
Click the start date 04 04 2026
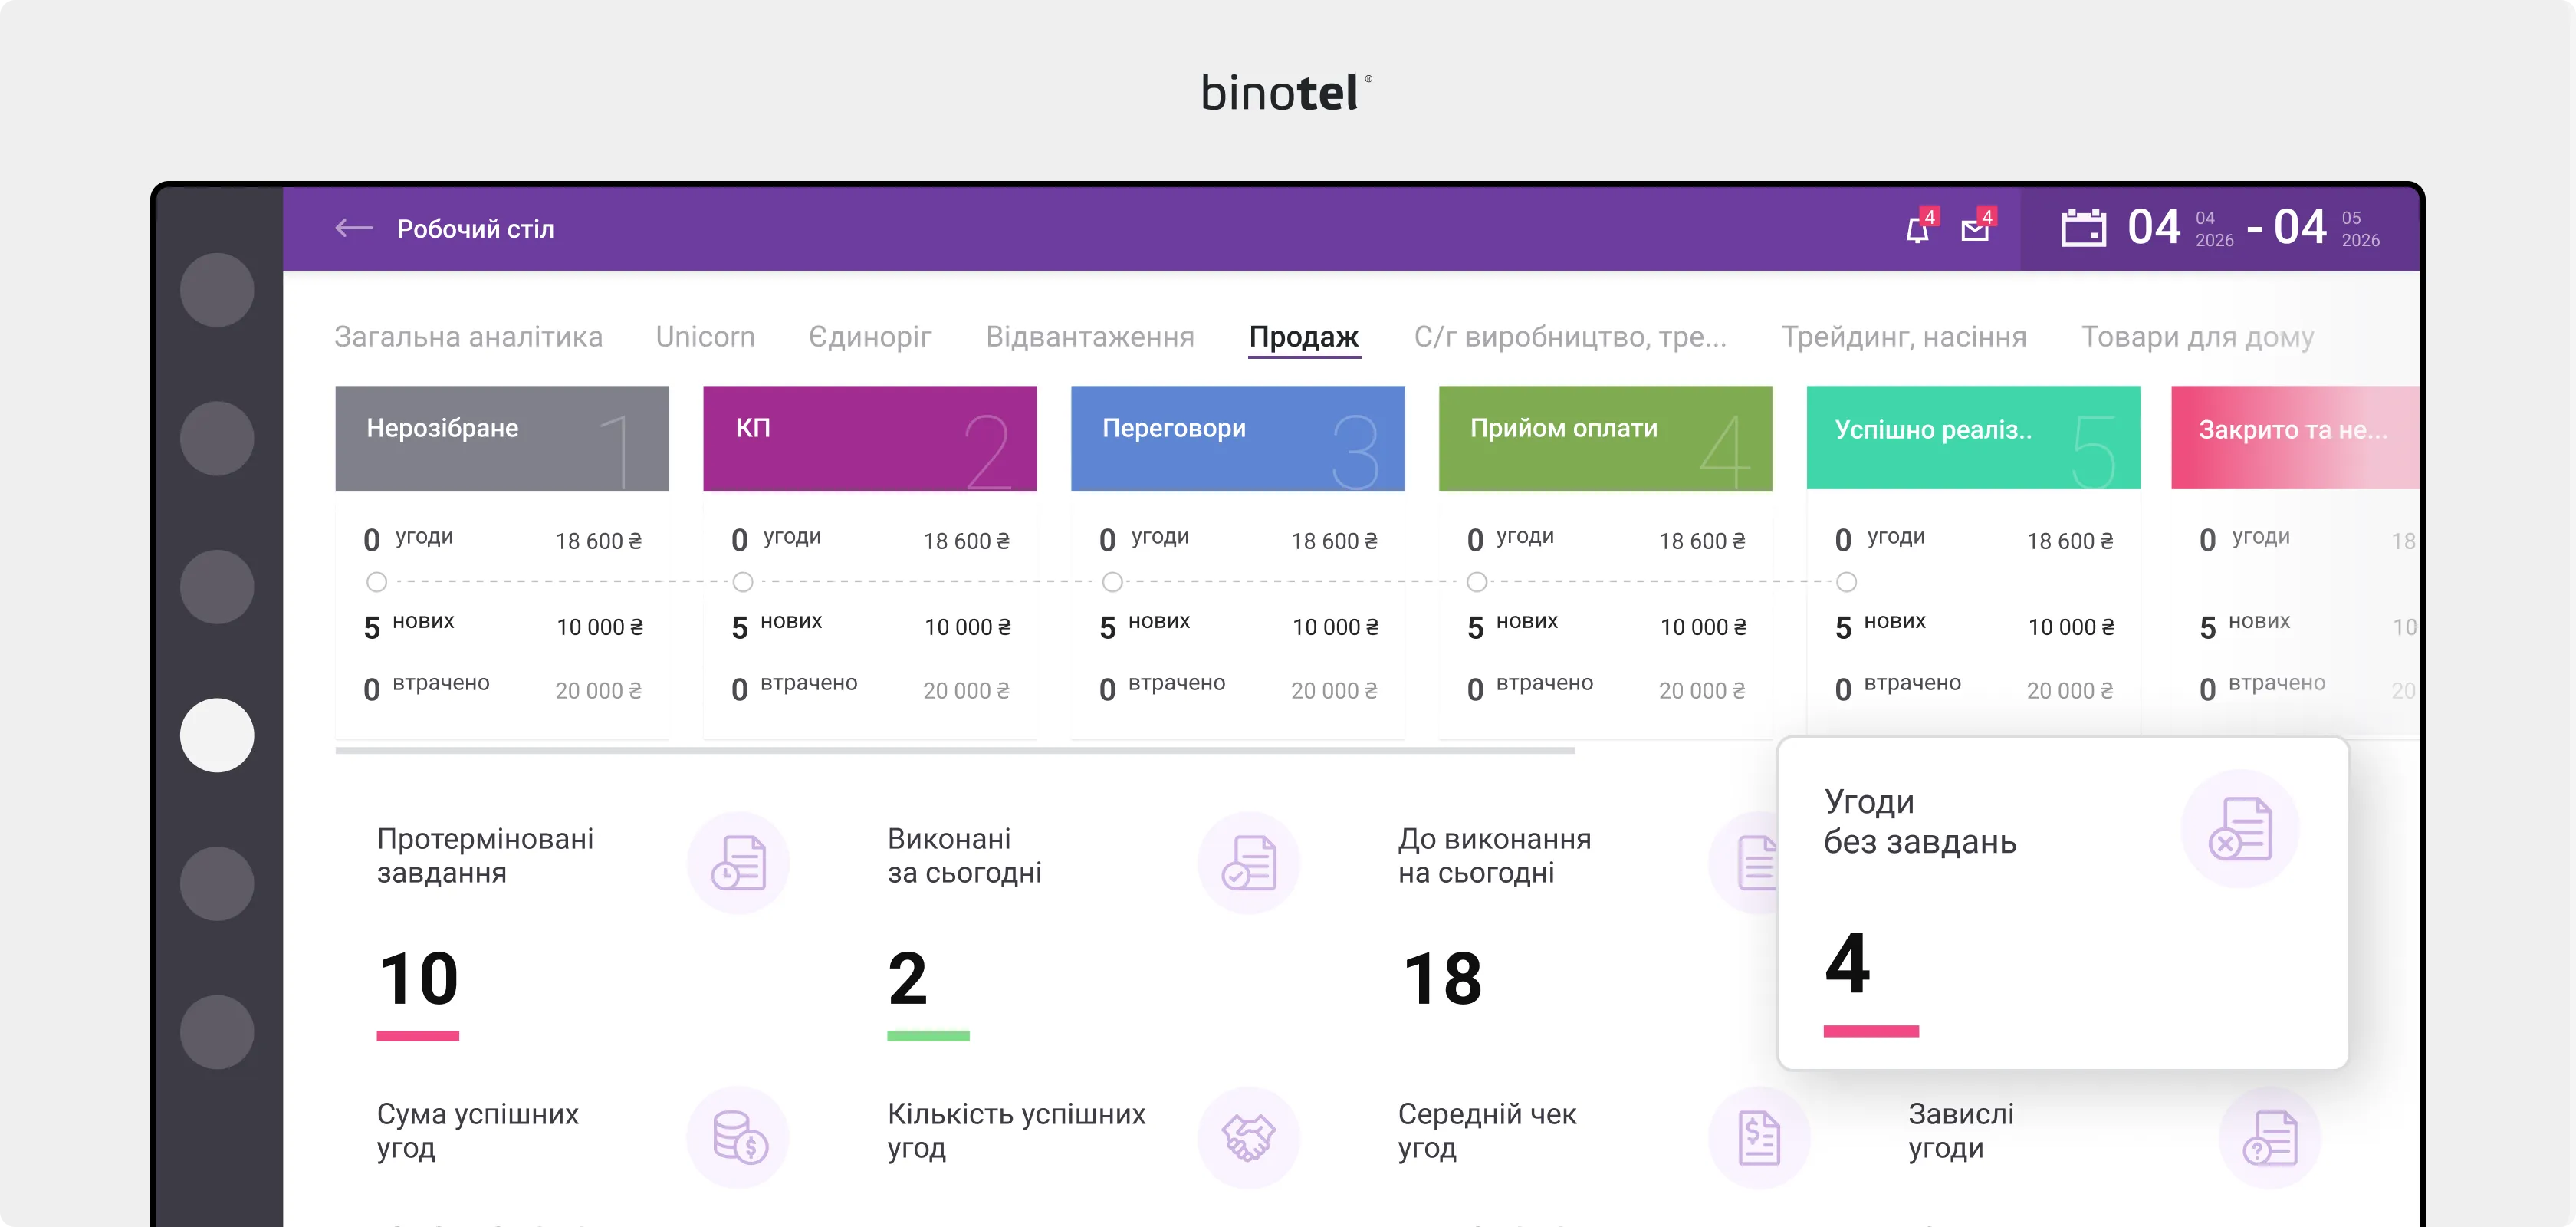click(2180, 228)
